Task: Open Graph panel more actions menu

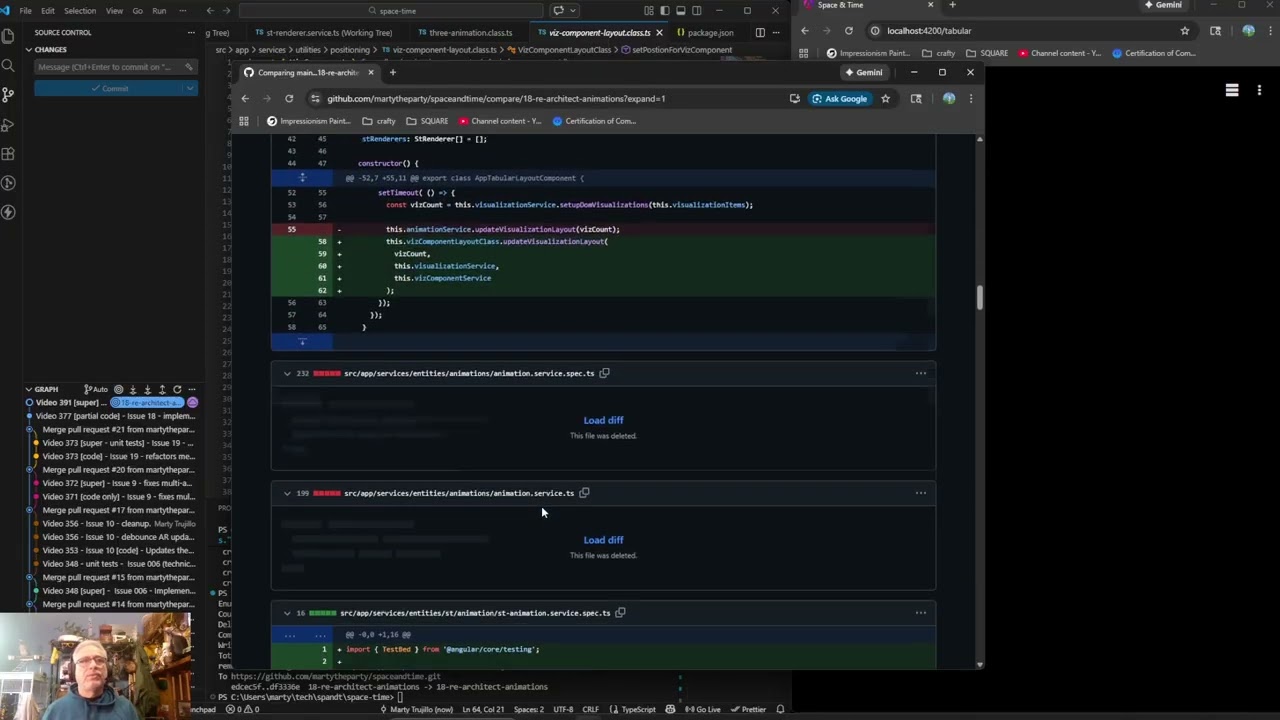Action: click(x=192, y=389)
